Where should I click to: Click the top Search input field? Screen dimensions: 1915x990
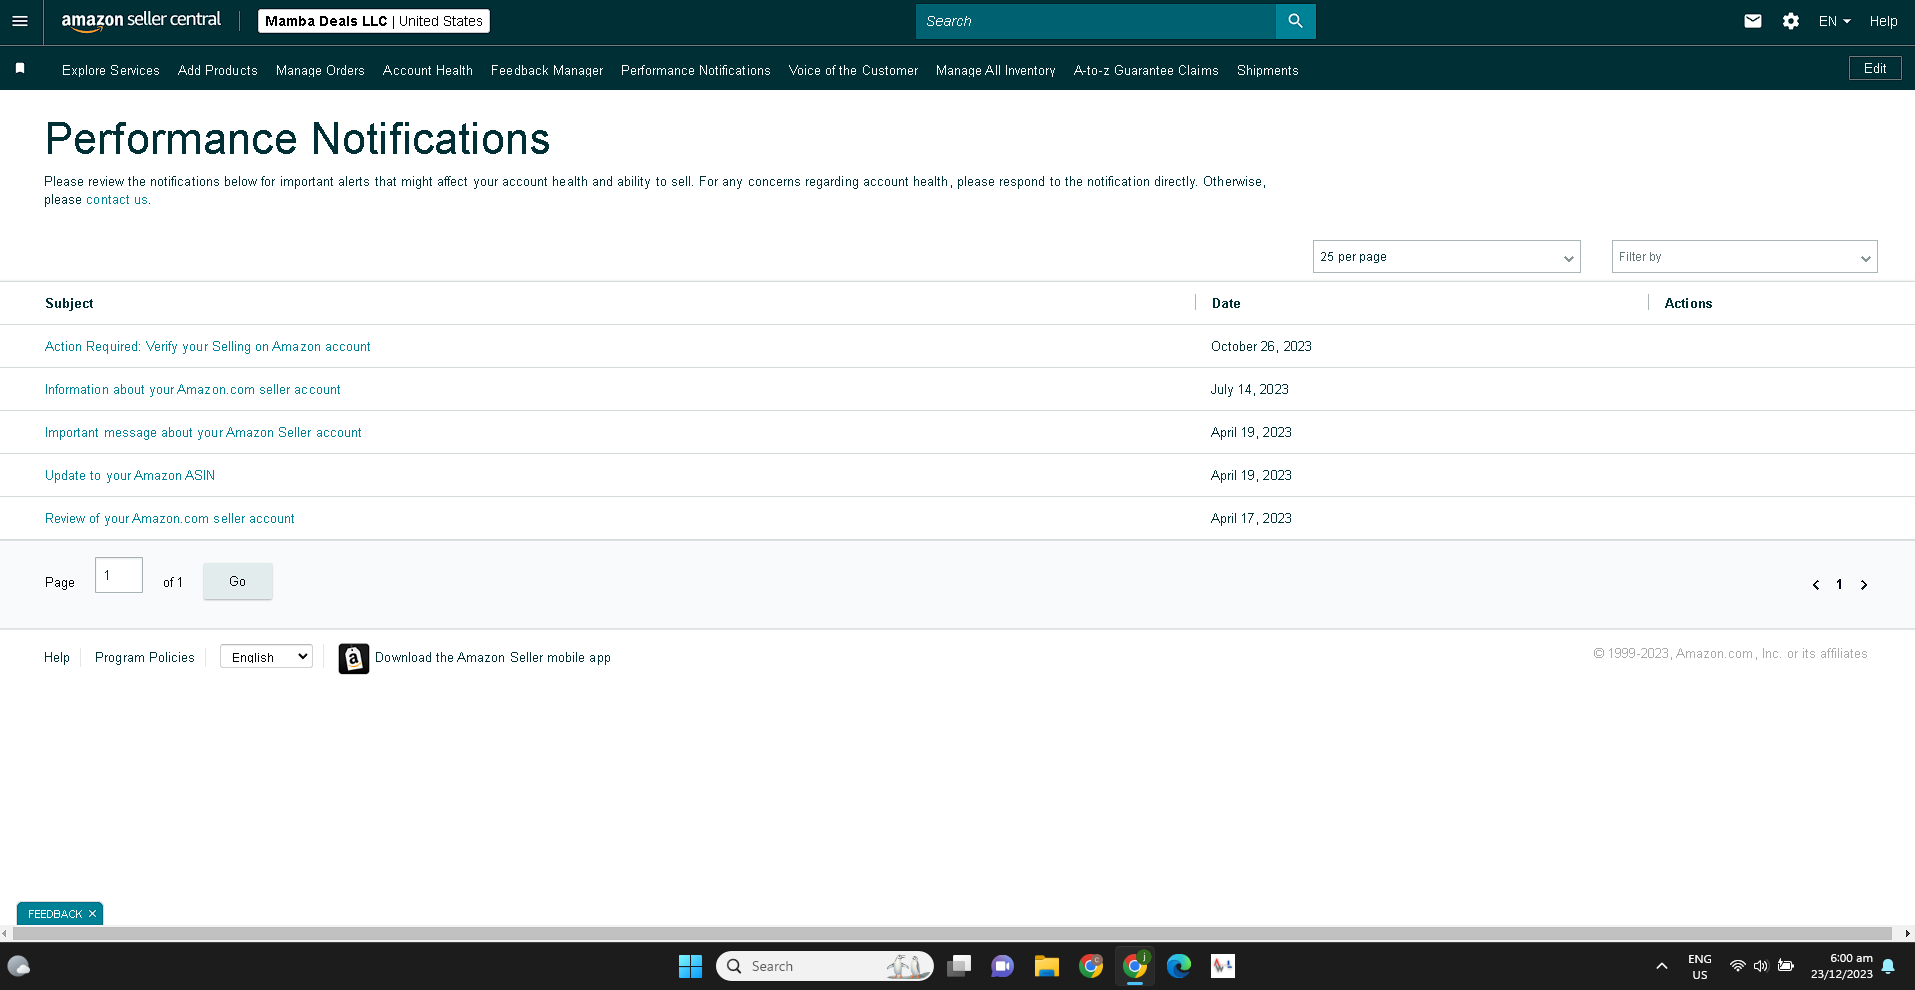tap(1096, 21)
